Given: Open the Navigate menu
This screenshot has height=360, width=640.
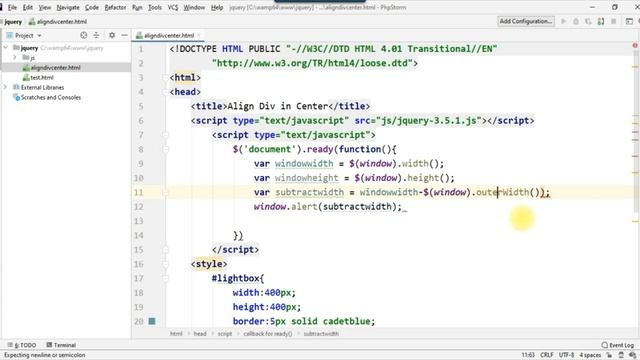Looking at the screenshot, I should click(x=68, y=7).
